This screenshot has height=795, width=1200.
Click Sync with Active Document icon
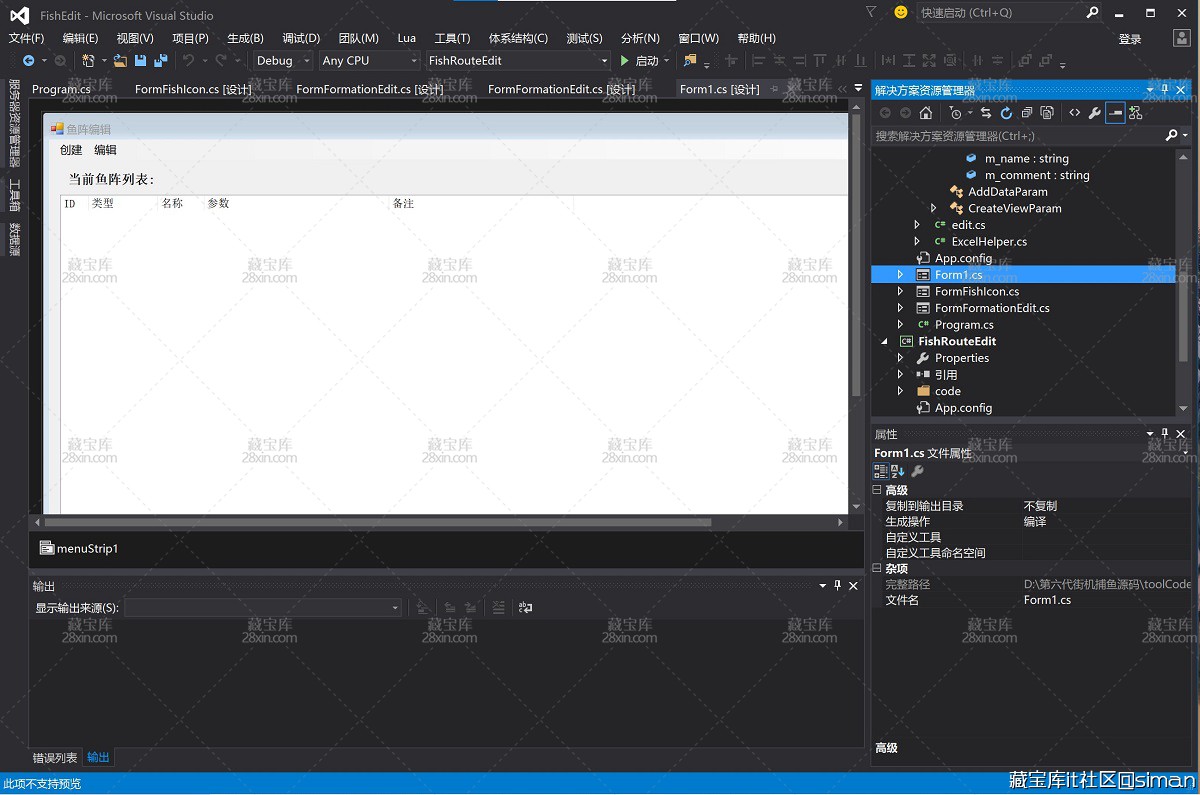986,113
